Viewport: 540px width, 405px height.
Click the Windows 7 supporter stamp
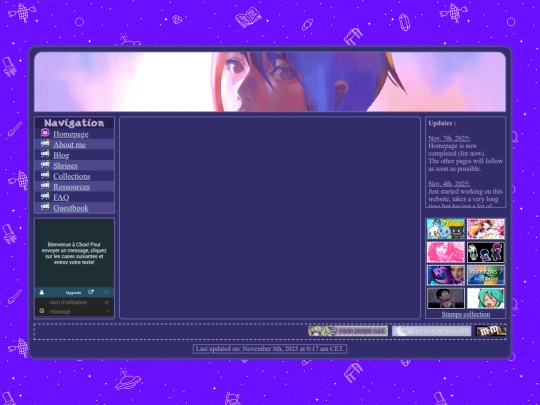click(486, 275)
